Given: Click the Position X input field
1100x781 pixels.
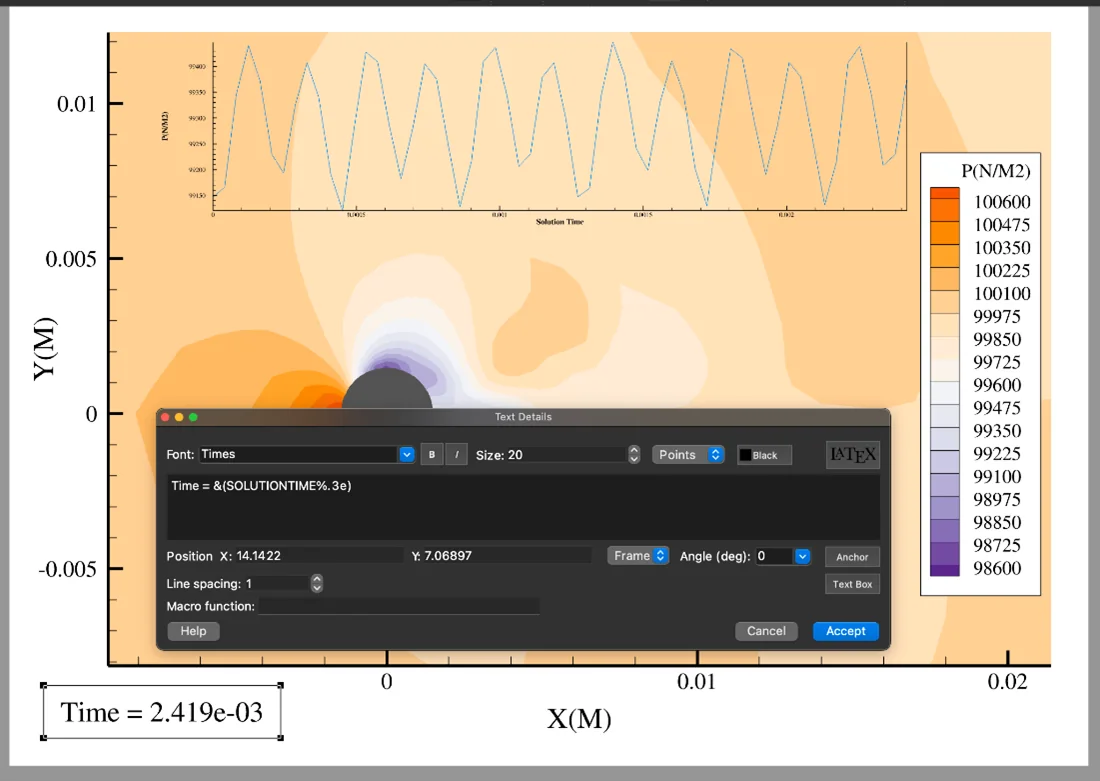Looking at the screenshot, I should 319,556.
